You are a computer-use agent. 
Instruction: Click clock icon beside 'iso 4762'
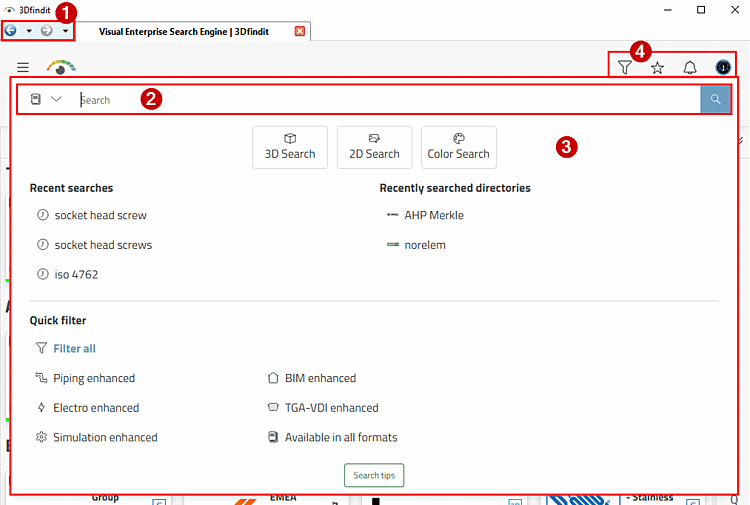click(43, 274)
